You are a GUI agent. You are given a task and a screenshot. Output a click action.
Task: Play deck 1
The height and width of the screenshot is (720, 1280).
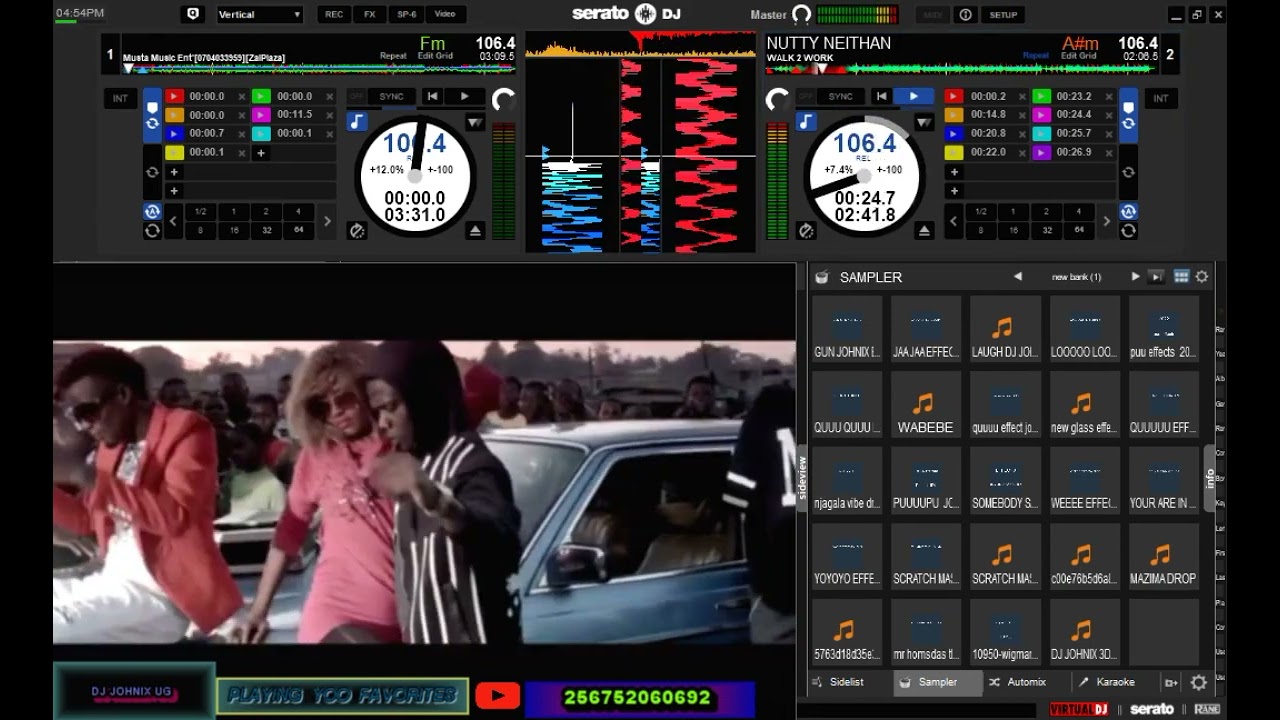[464, 96]
